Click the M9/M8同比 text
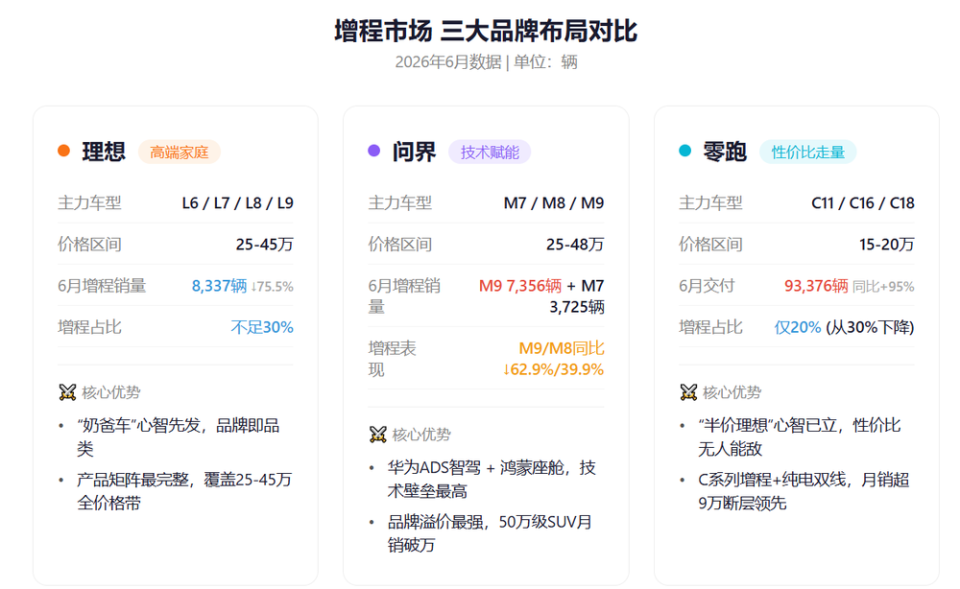This screenshot has height=589, width=960. coord(561,348)
